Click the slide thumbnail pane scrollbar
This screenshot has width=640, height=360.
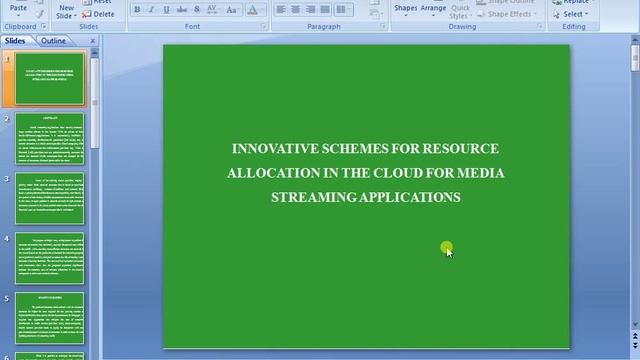click(x=95, y=103)
